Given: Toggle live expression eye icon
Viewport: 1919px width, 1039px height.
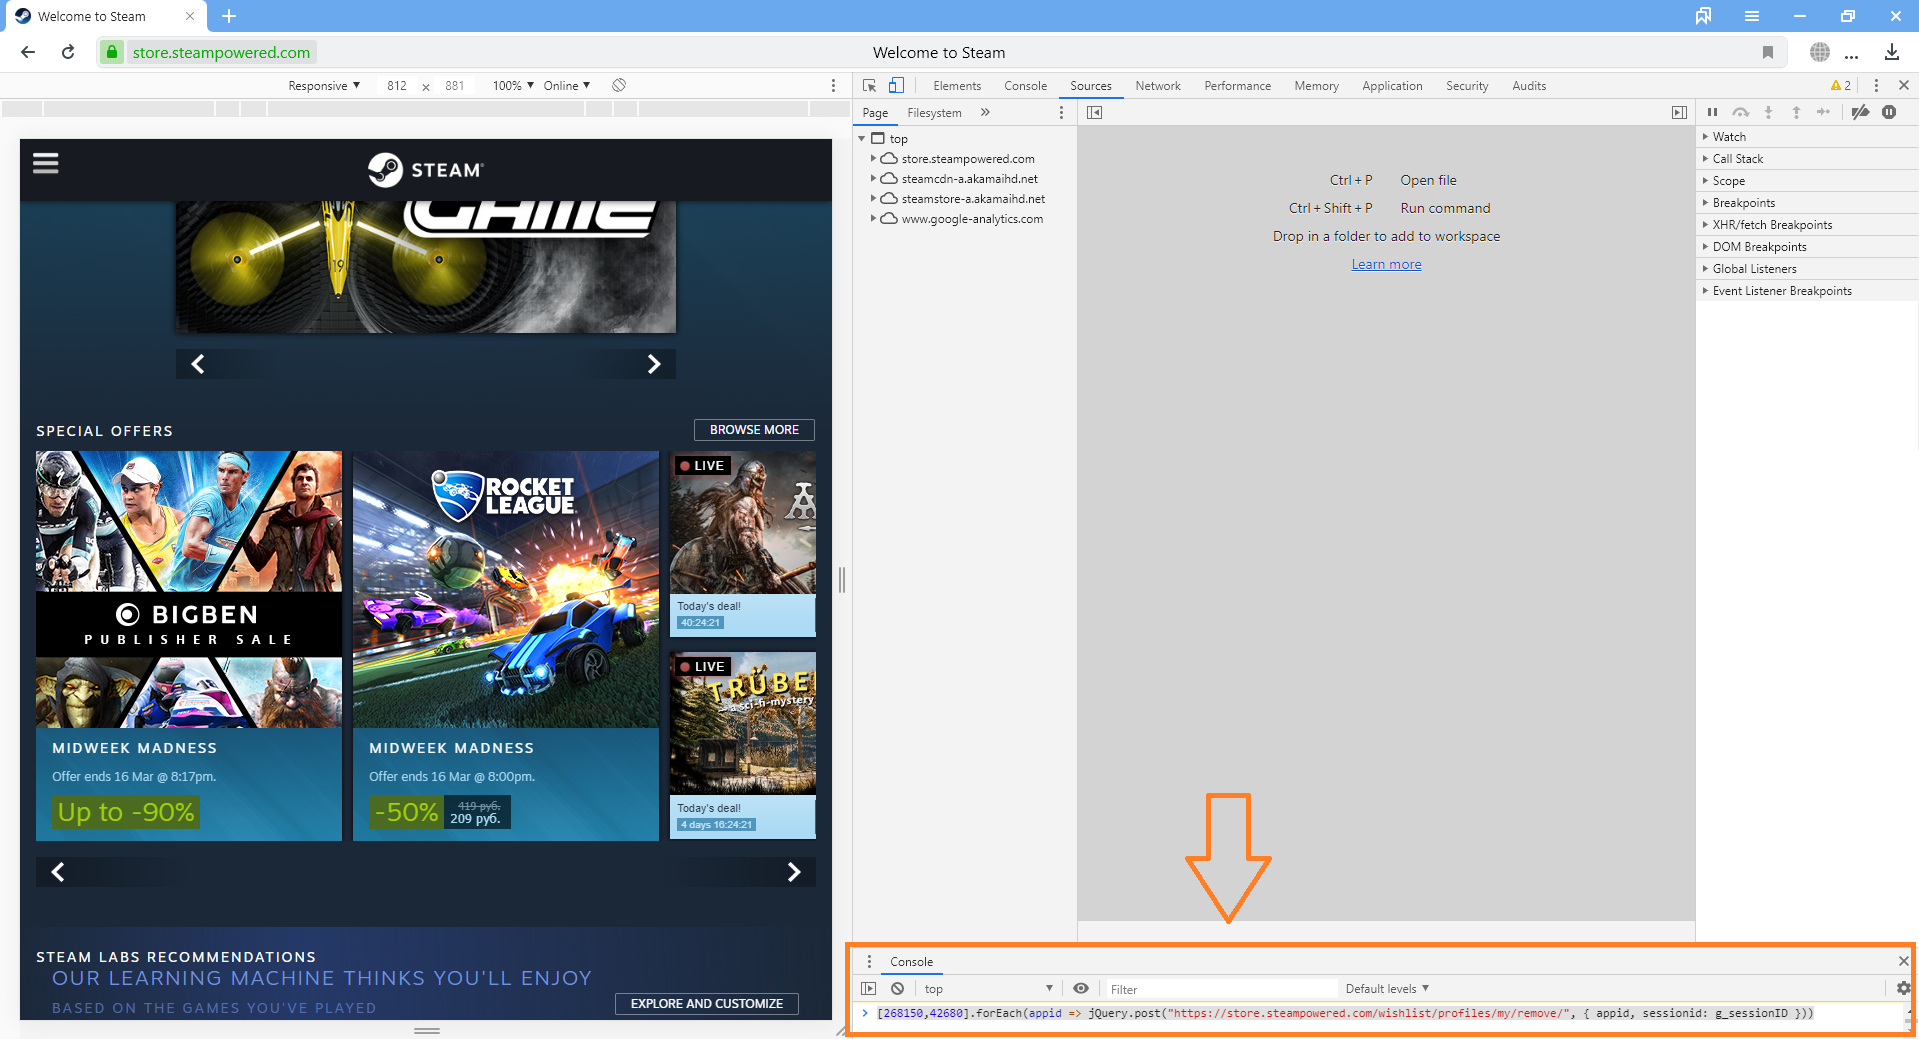Looking at the screenshot, I should (1081, 988).
